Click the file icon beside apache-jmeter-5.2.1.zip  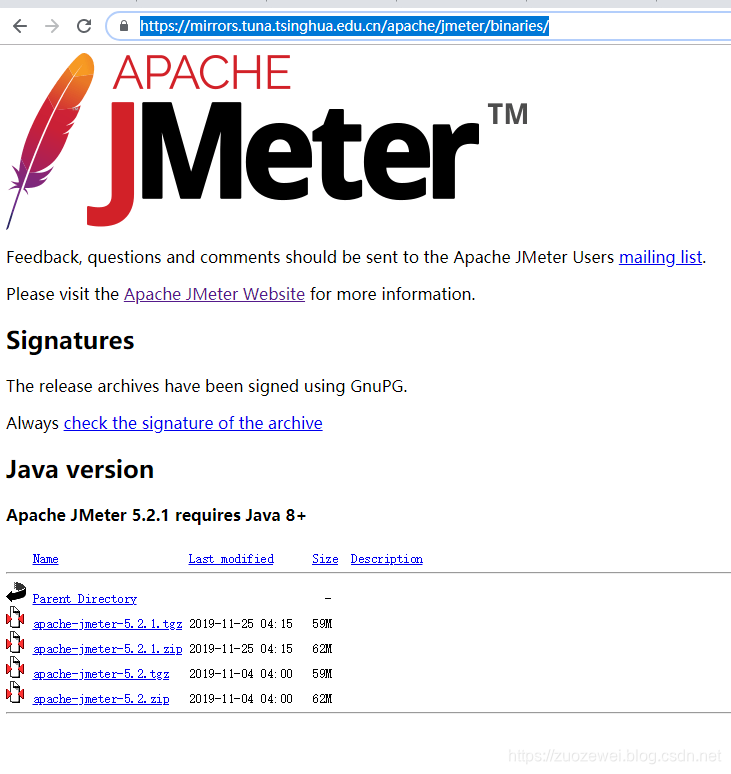point(15,643)
